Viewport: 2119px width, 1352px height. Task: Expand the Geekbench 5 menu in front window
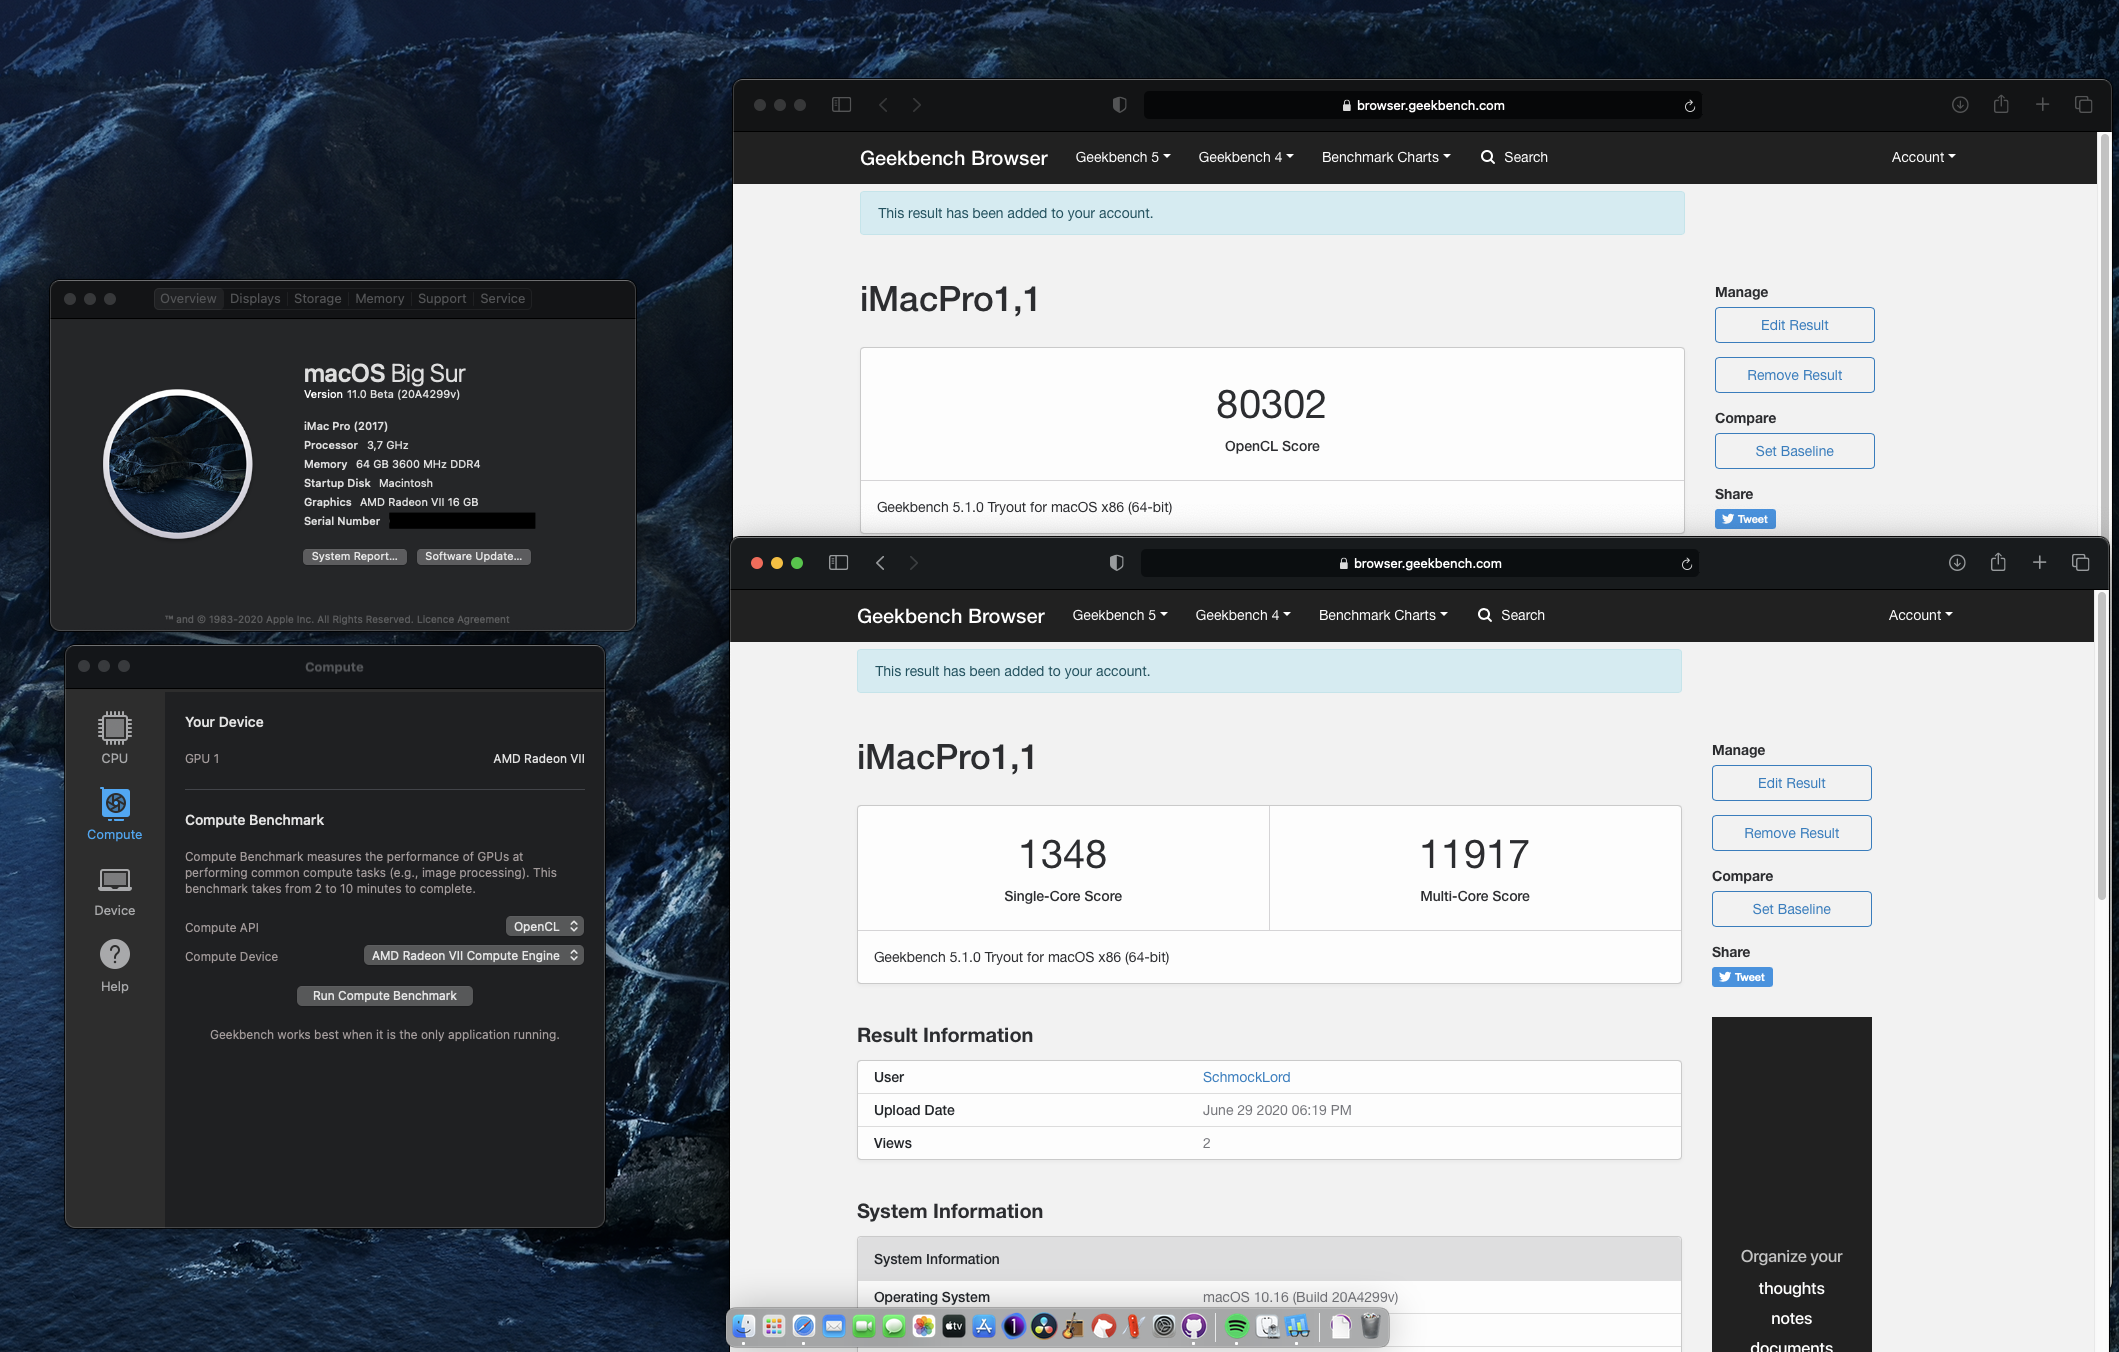(1119, 615)
